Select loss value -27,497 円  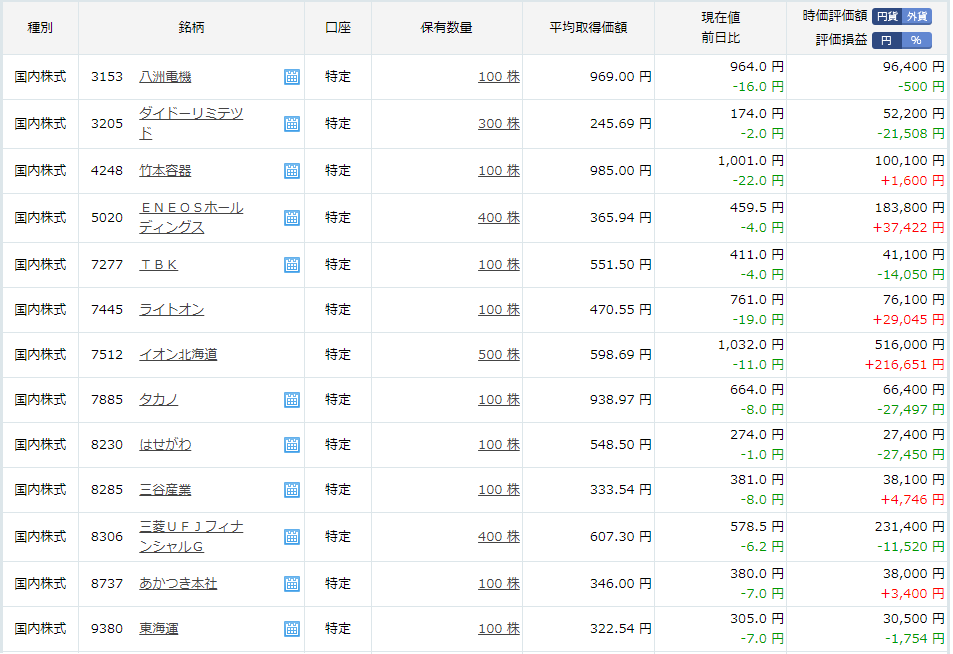[x=910, y=410]
